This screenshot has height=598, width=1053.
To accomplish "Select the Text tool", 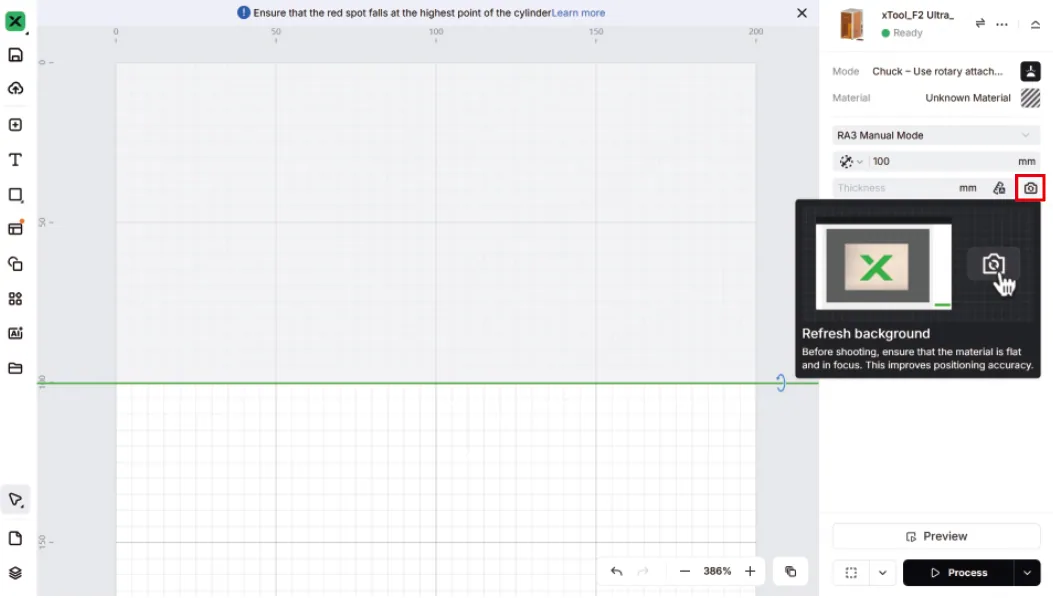I will coord(15,159).
